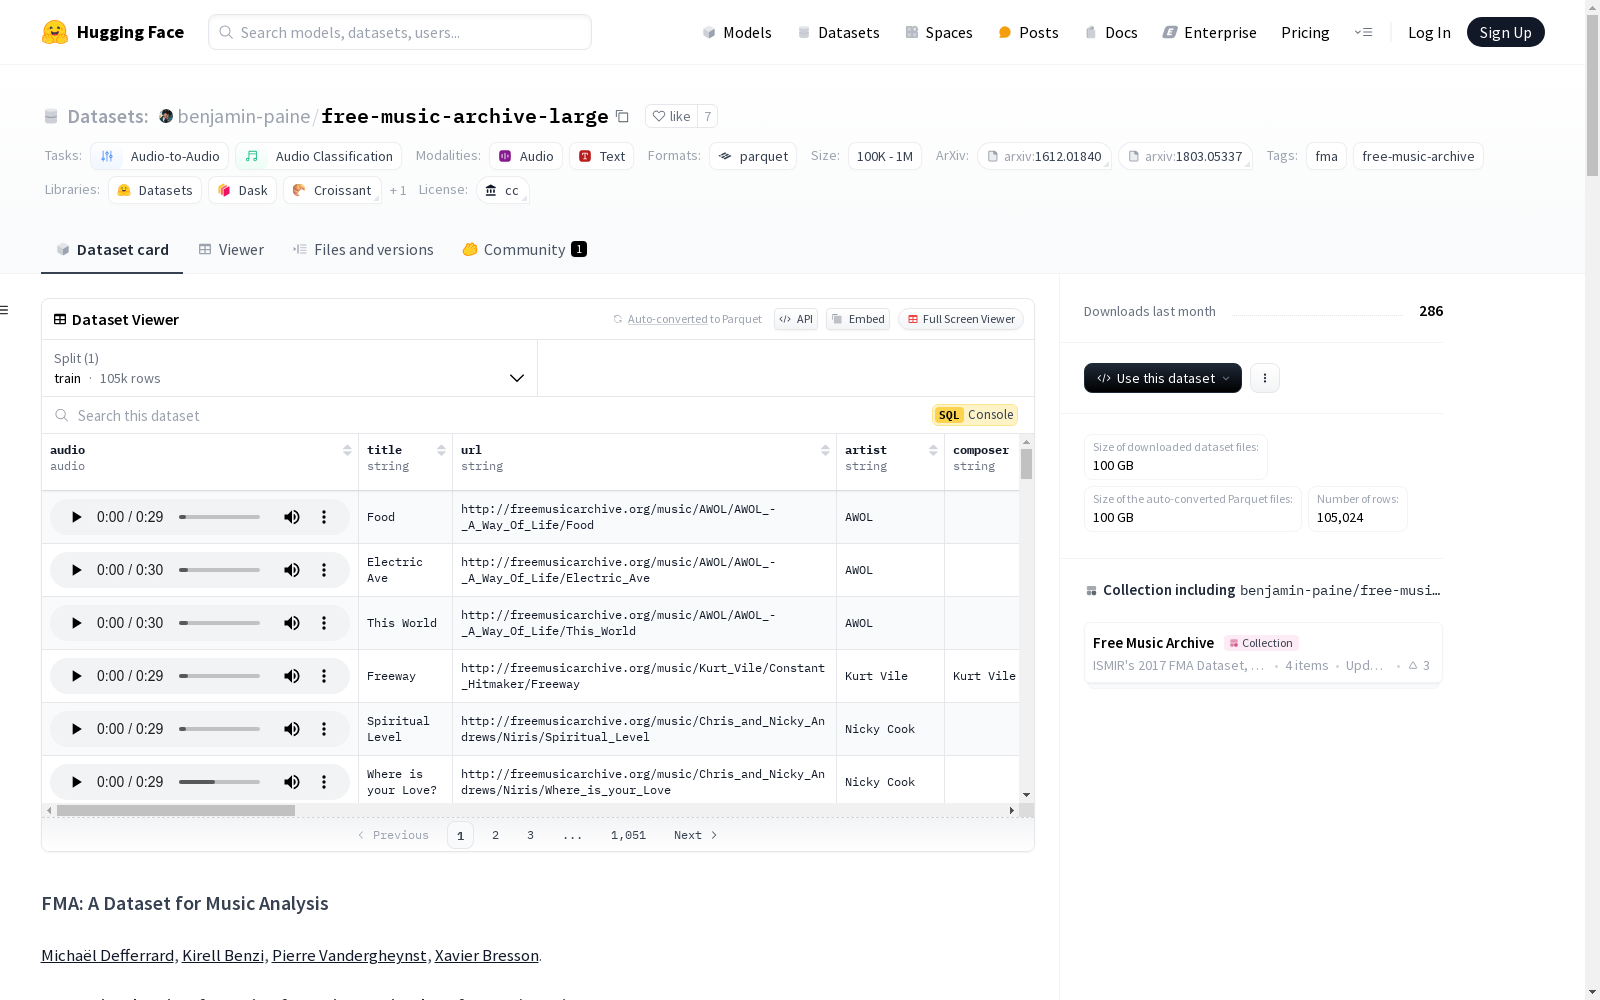Go to Datasets in top navigation
Image resolution: width=1600 pixels, height=1000 pixels.
[838, 32]
